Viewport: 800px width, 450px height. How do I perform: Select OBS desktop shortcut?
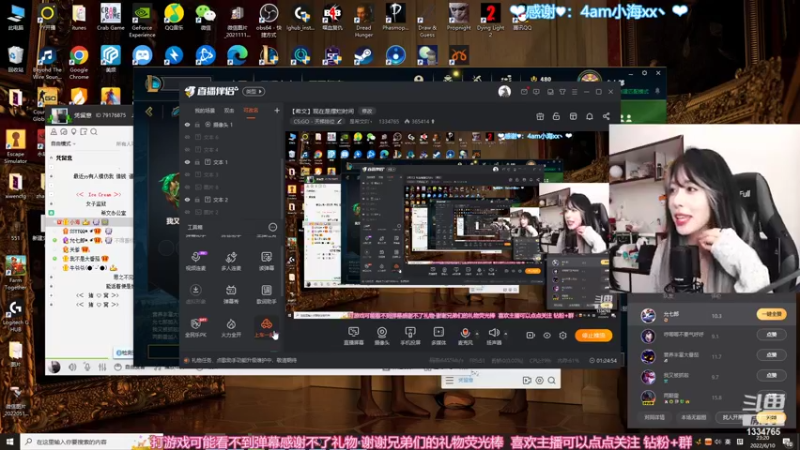coord(268,20)
